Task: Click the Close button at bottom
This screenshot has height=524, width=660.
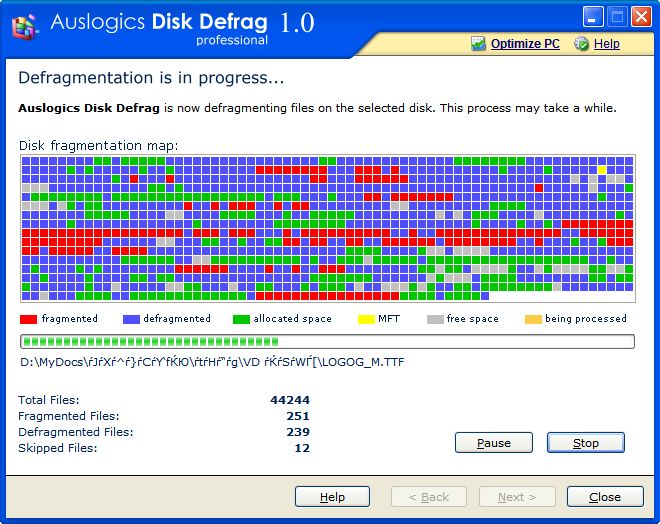Action: click(x=605, y=497)
